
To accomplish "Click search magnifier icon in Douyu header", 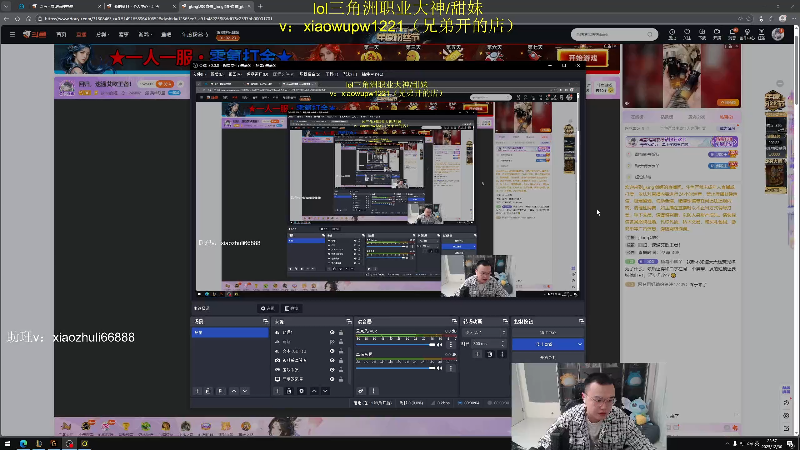I will point(649,34).
